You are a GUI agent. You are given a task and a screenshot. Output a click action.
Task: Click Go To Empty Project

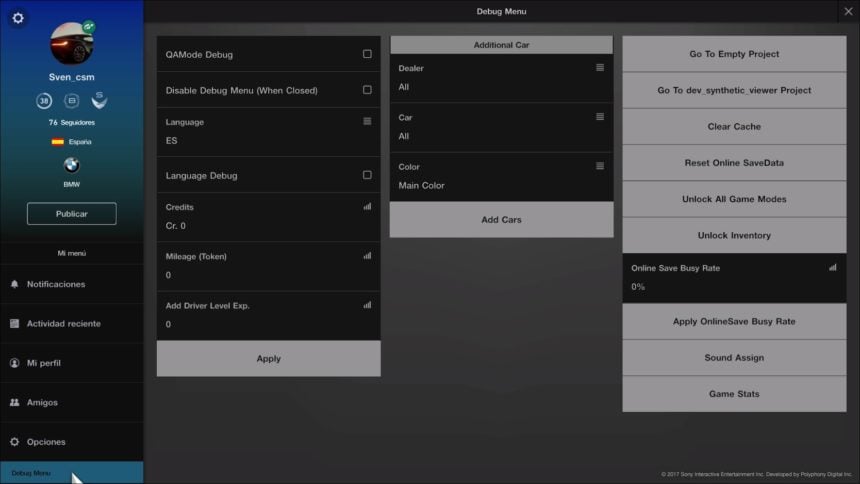tap(734, 54)
